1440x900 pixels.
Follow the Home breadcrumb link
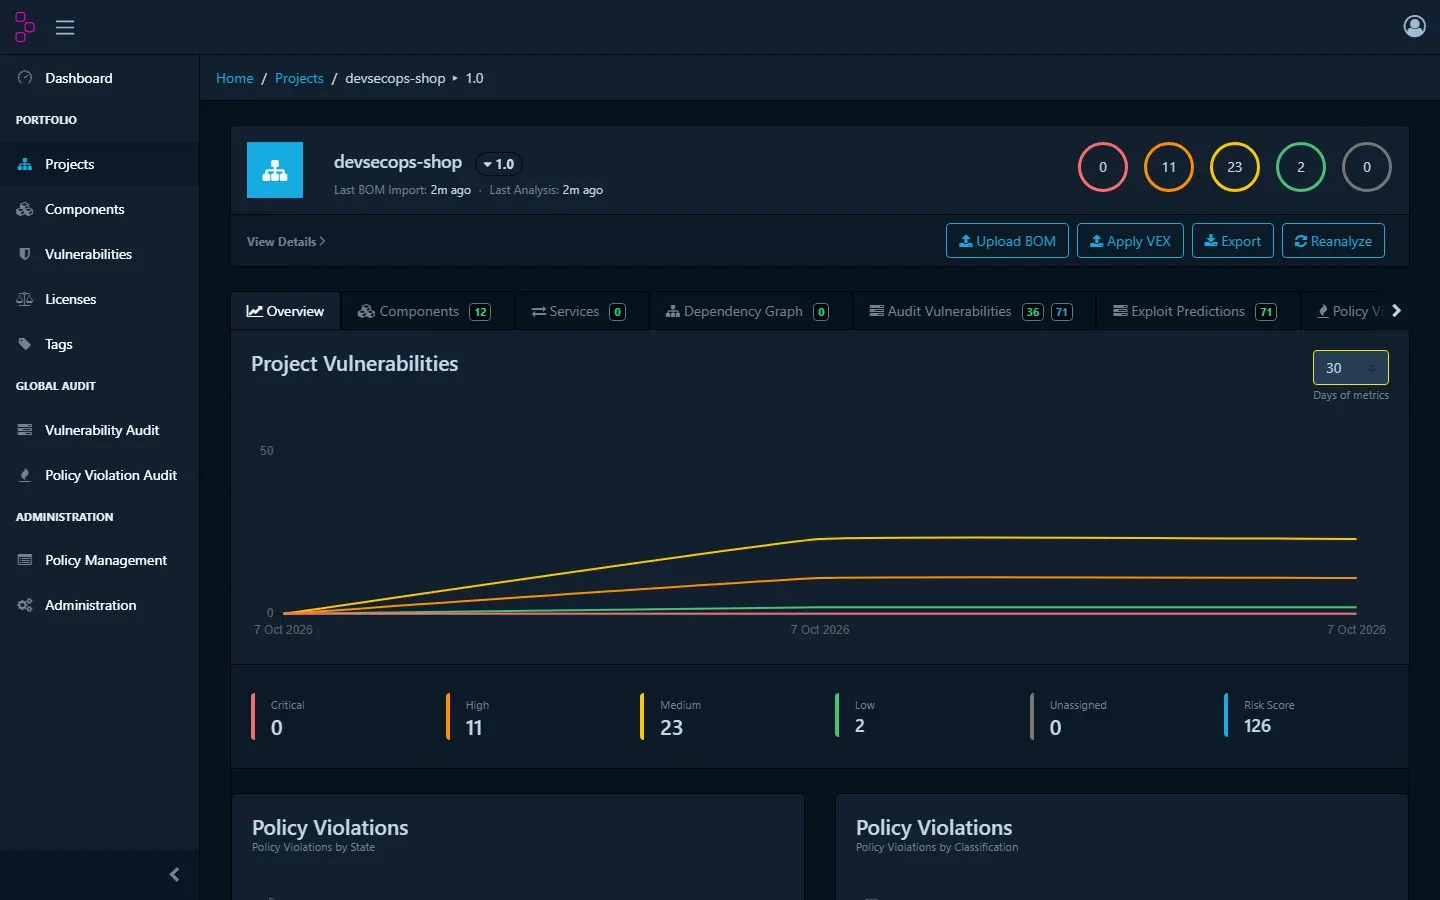tap(235, 78)
